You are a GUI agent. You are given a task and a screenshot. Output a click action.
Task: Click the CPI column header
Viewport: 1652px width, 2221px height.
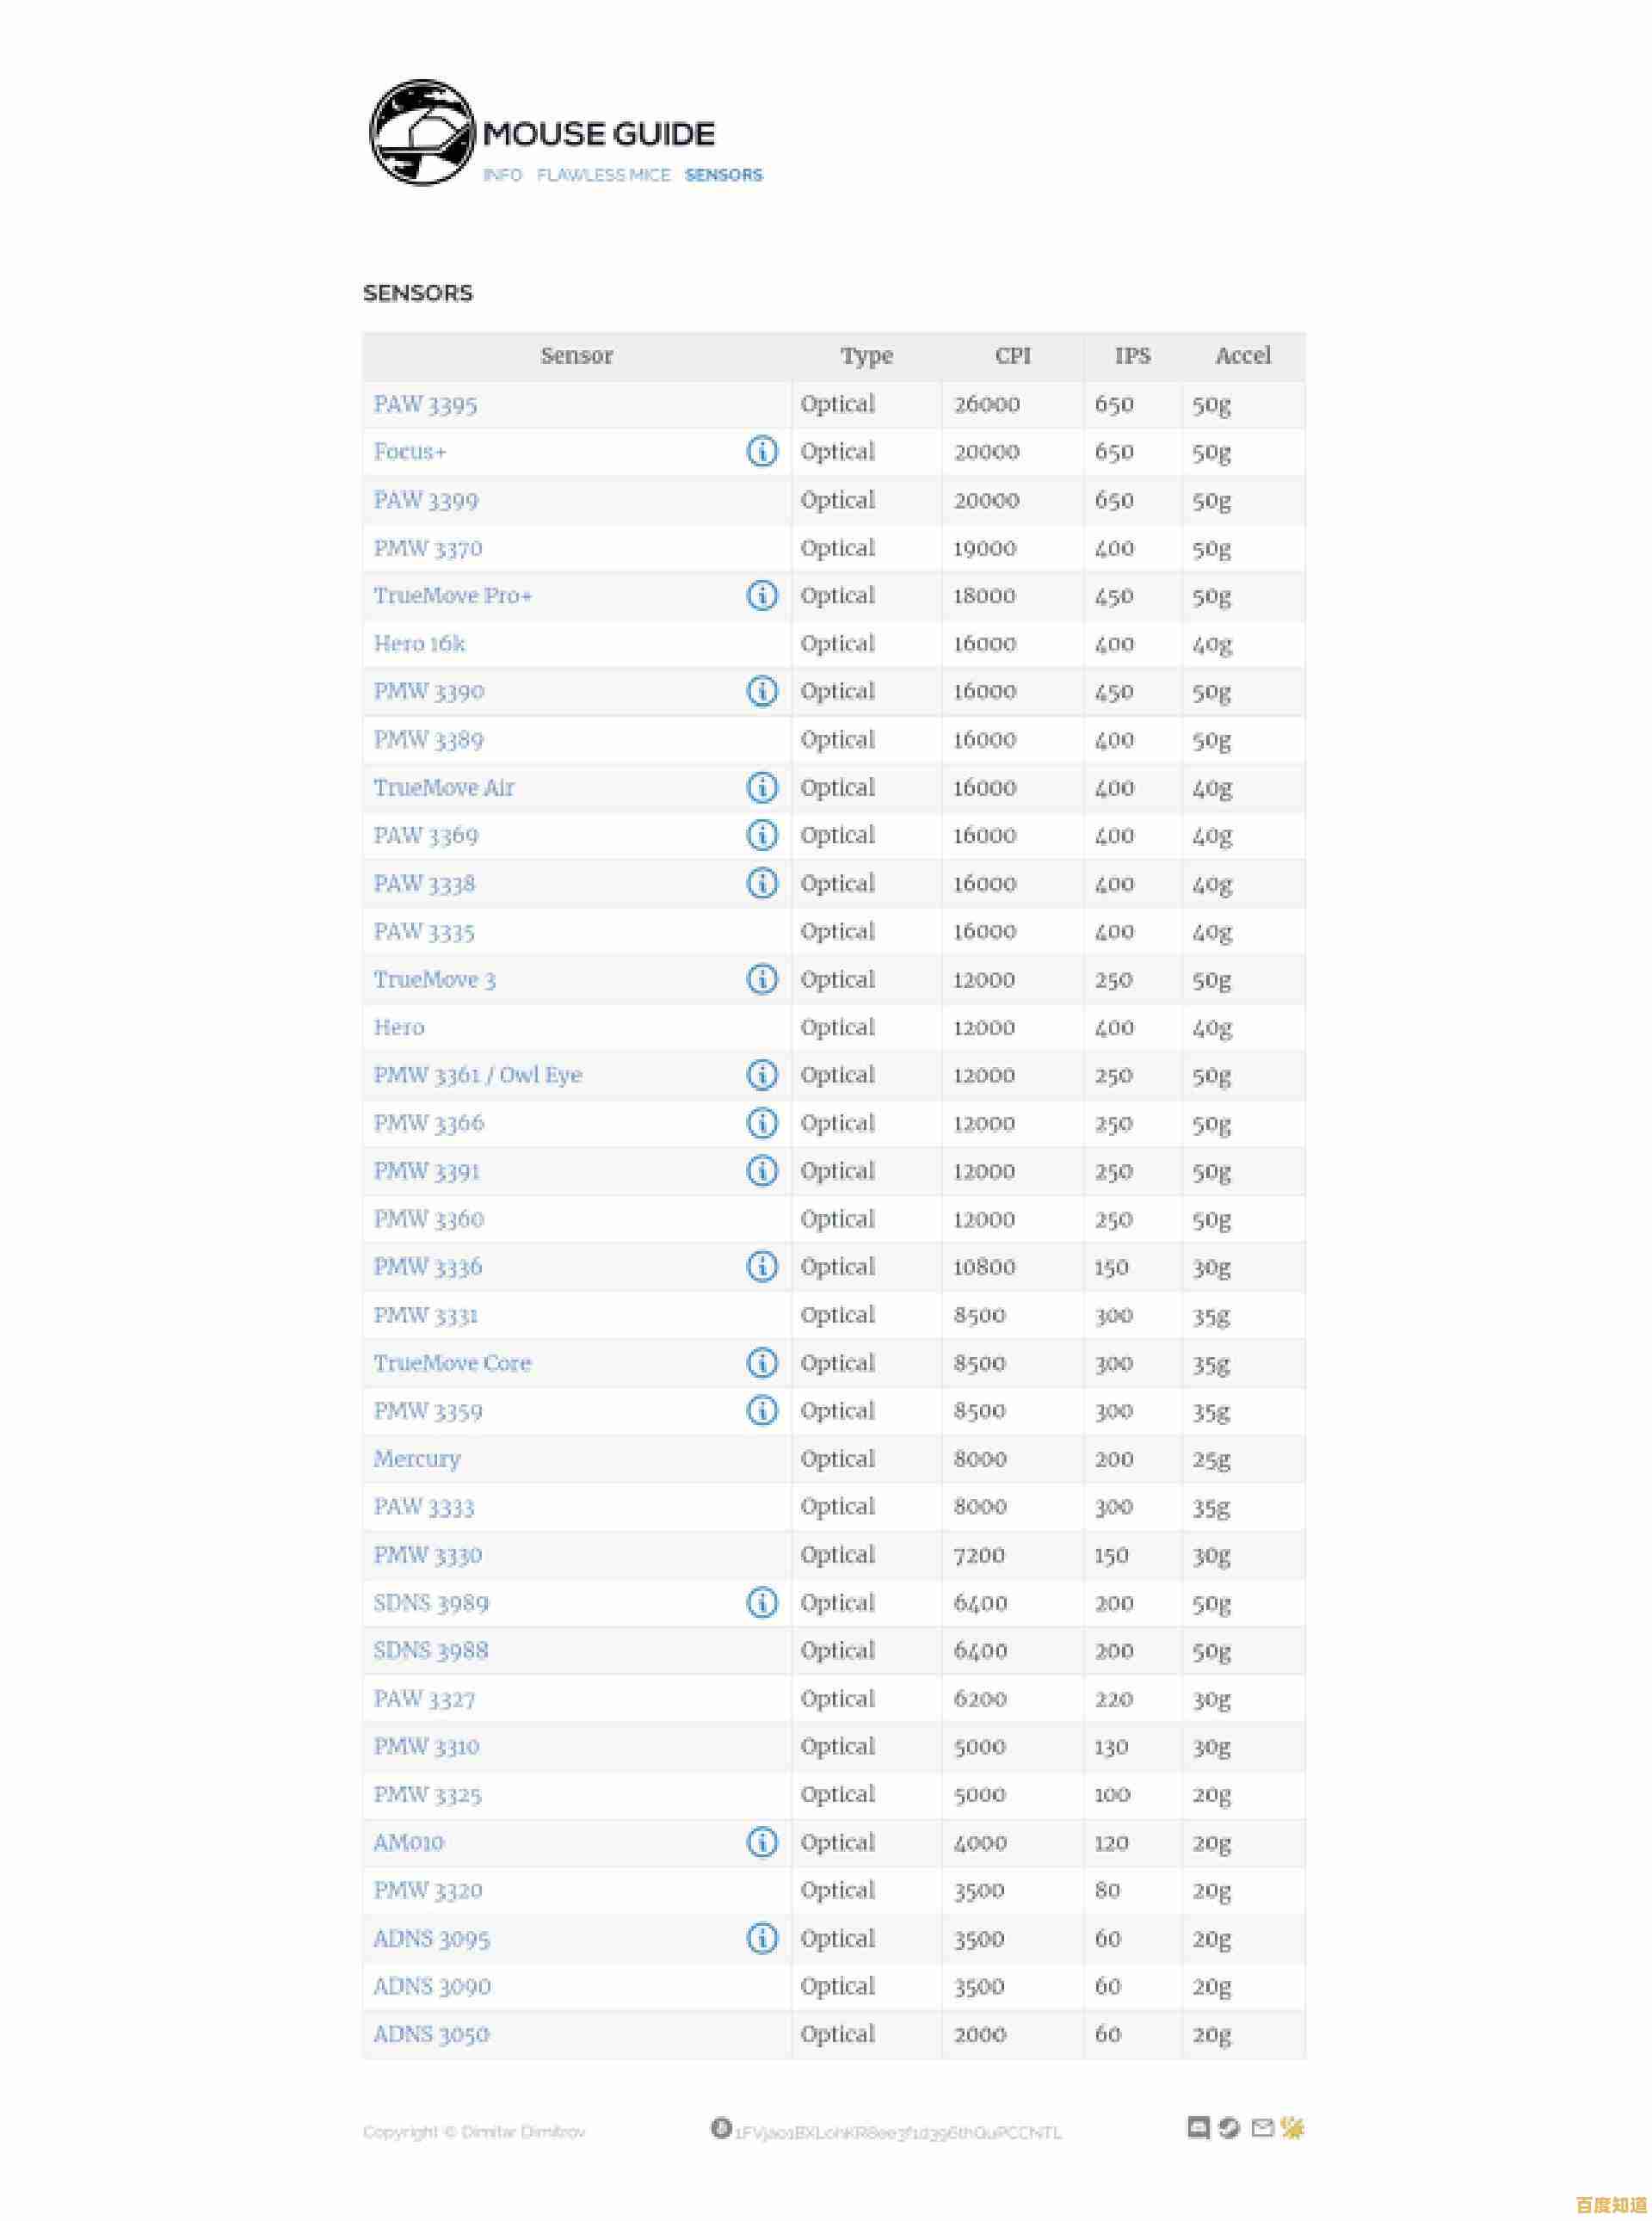coord(1012,356)
